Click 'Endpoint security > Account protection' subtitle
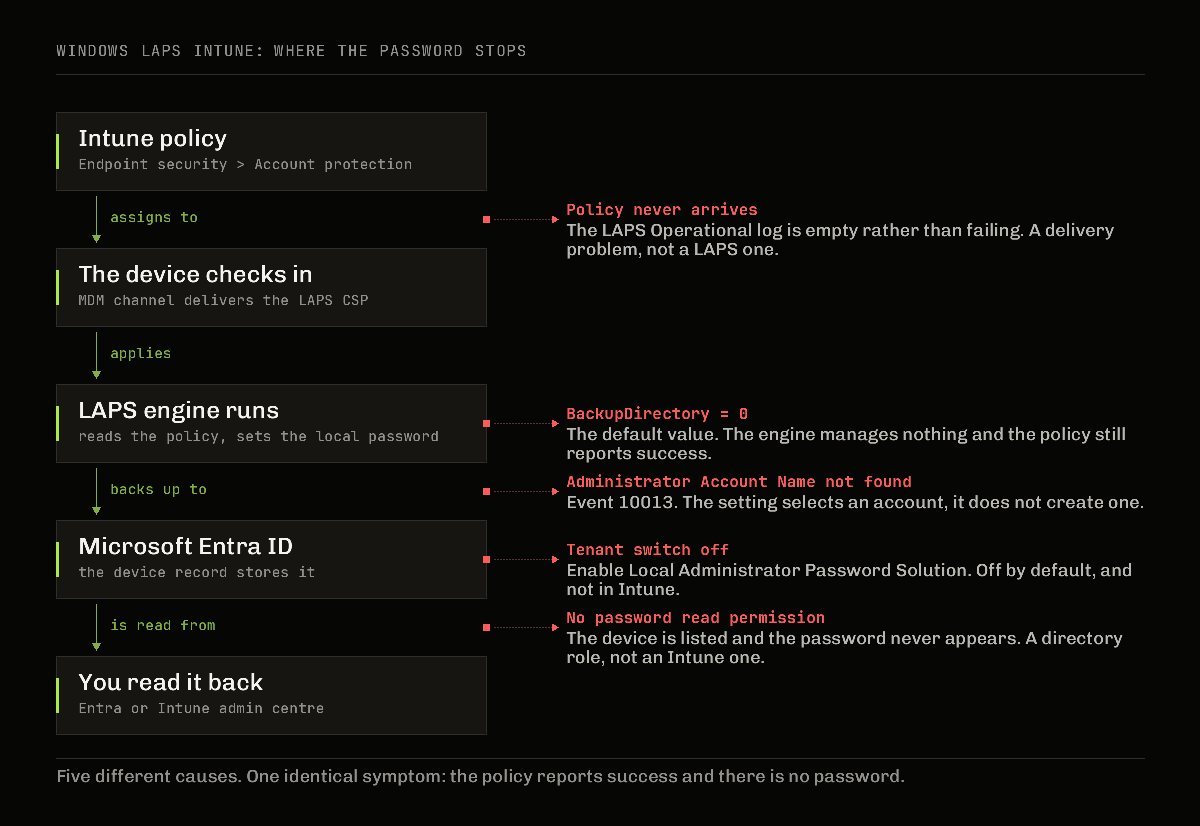 (x=245, y=164)
